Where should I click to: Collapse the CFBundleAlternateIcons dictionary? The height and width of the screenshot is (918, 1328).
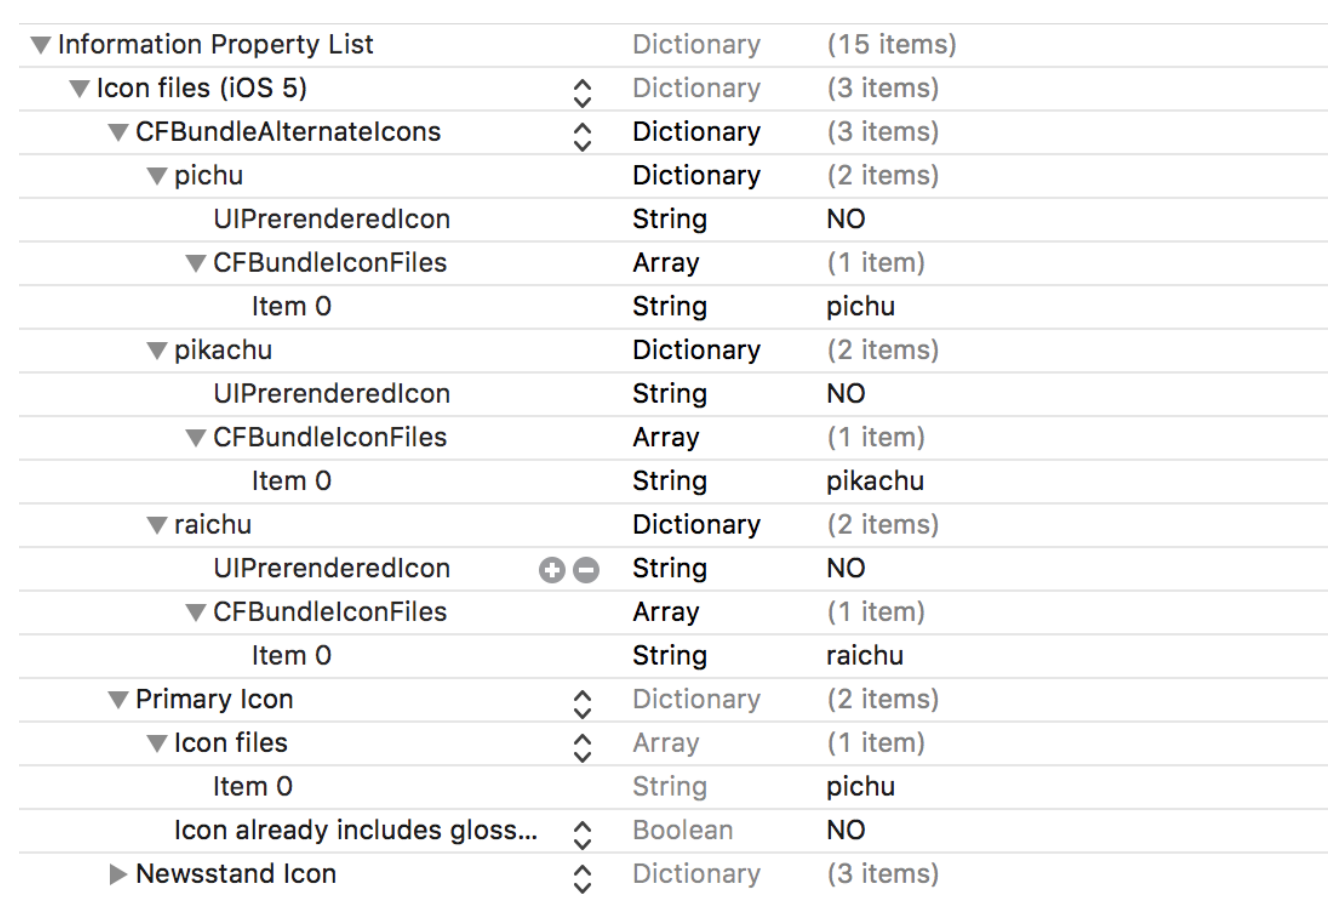(118, 133)
